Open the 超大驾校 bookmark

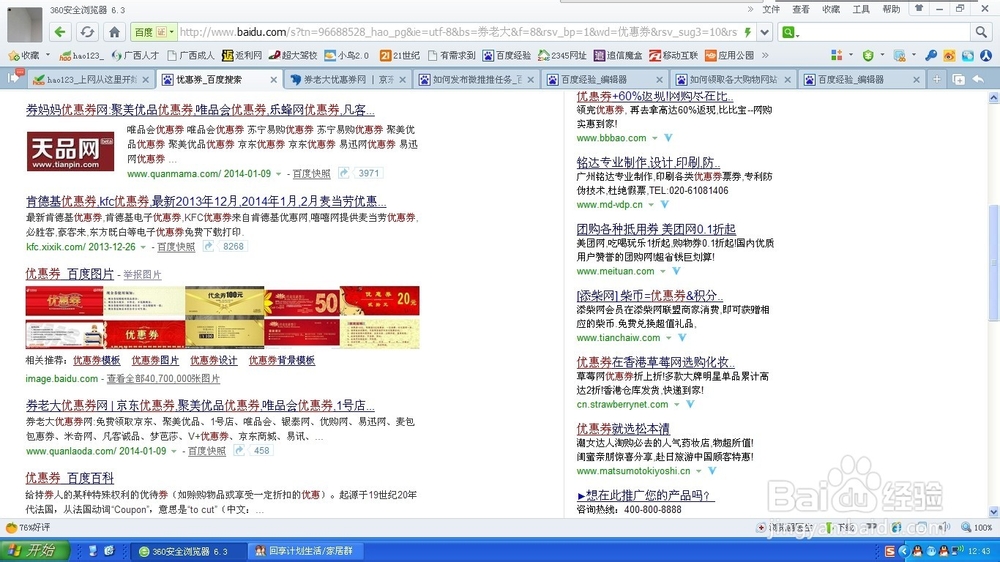pos(293,55)
